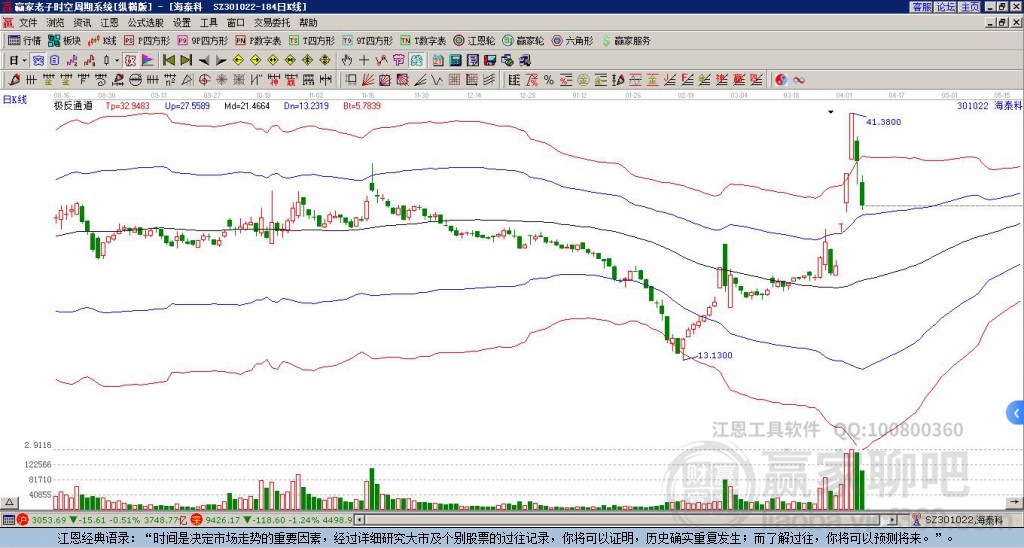The height and width of the screenshot is (548, 1024).
Task: Open the 工具 menu
Action: [x=208, y=23]
